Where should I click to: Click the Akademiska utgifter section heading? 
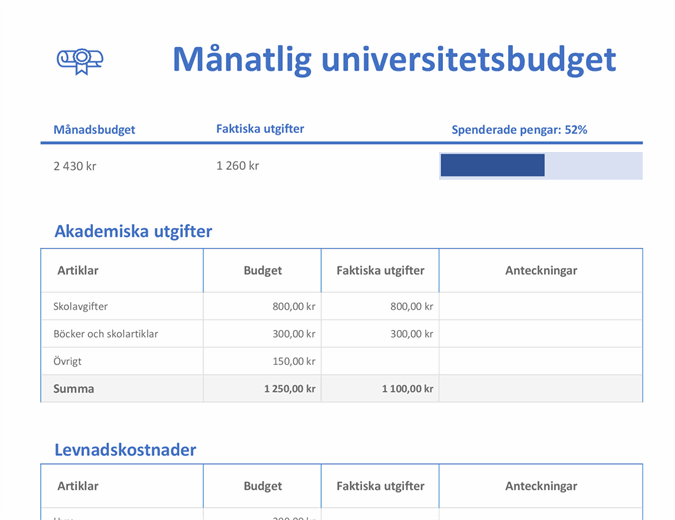133,232
